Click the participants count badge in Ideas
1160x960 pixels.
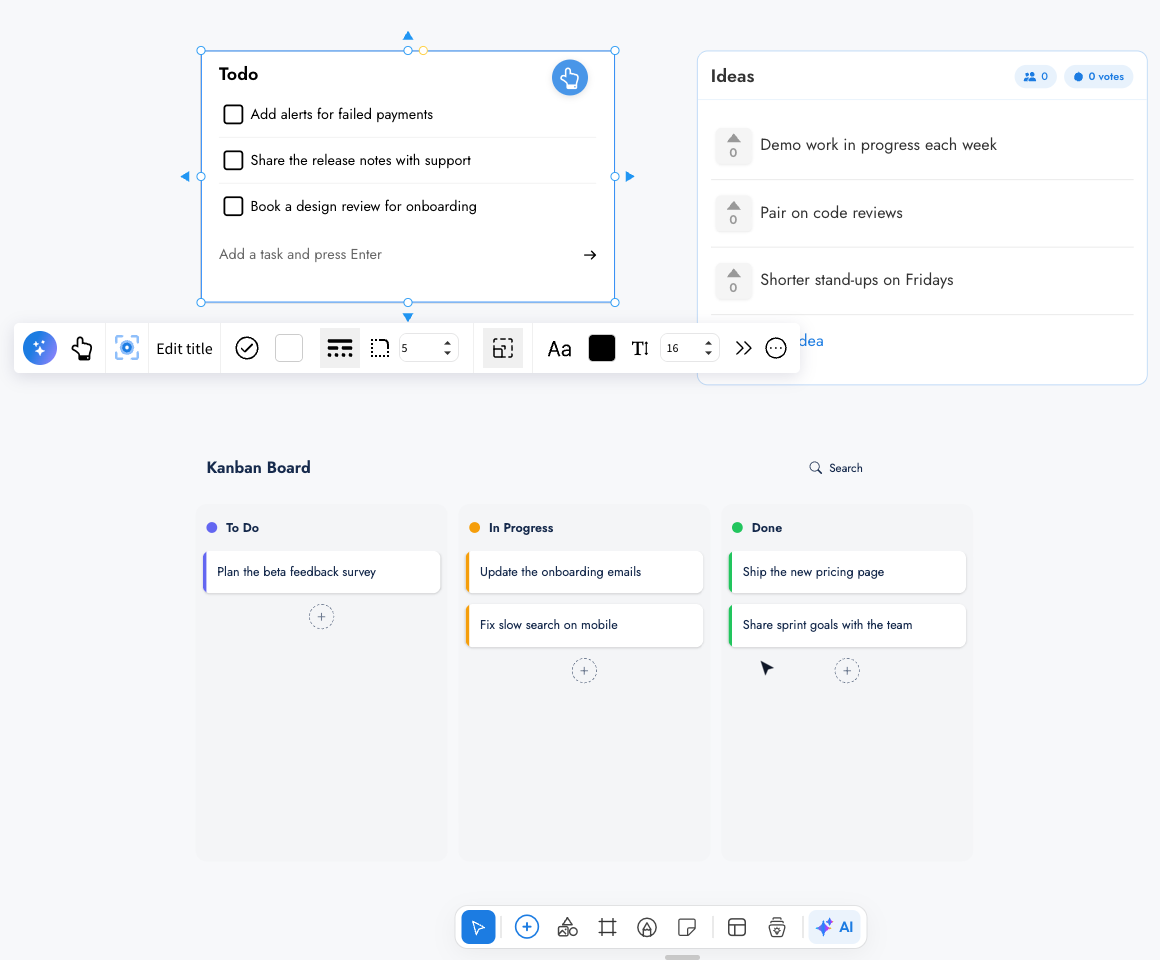pyautogui.click(x=1035, y=76)
